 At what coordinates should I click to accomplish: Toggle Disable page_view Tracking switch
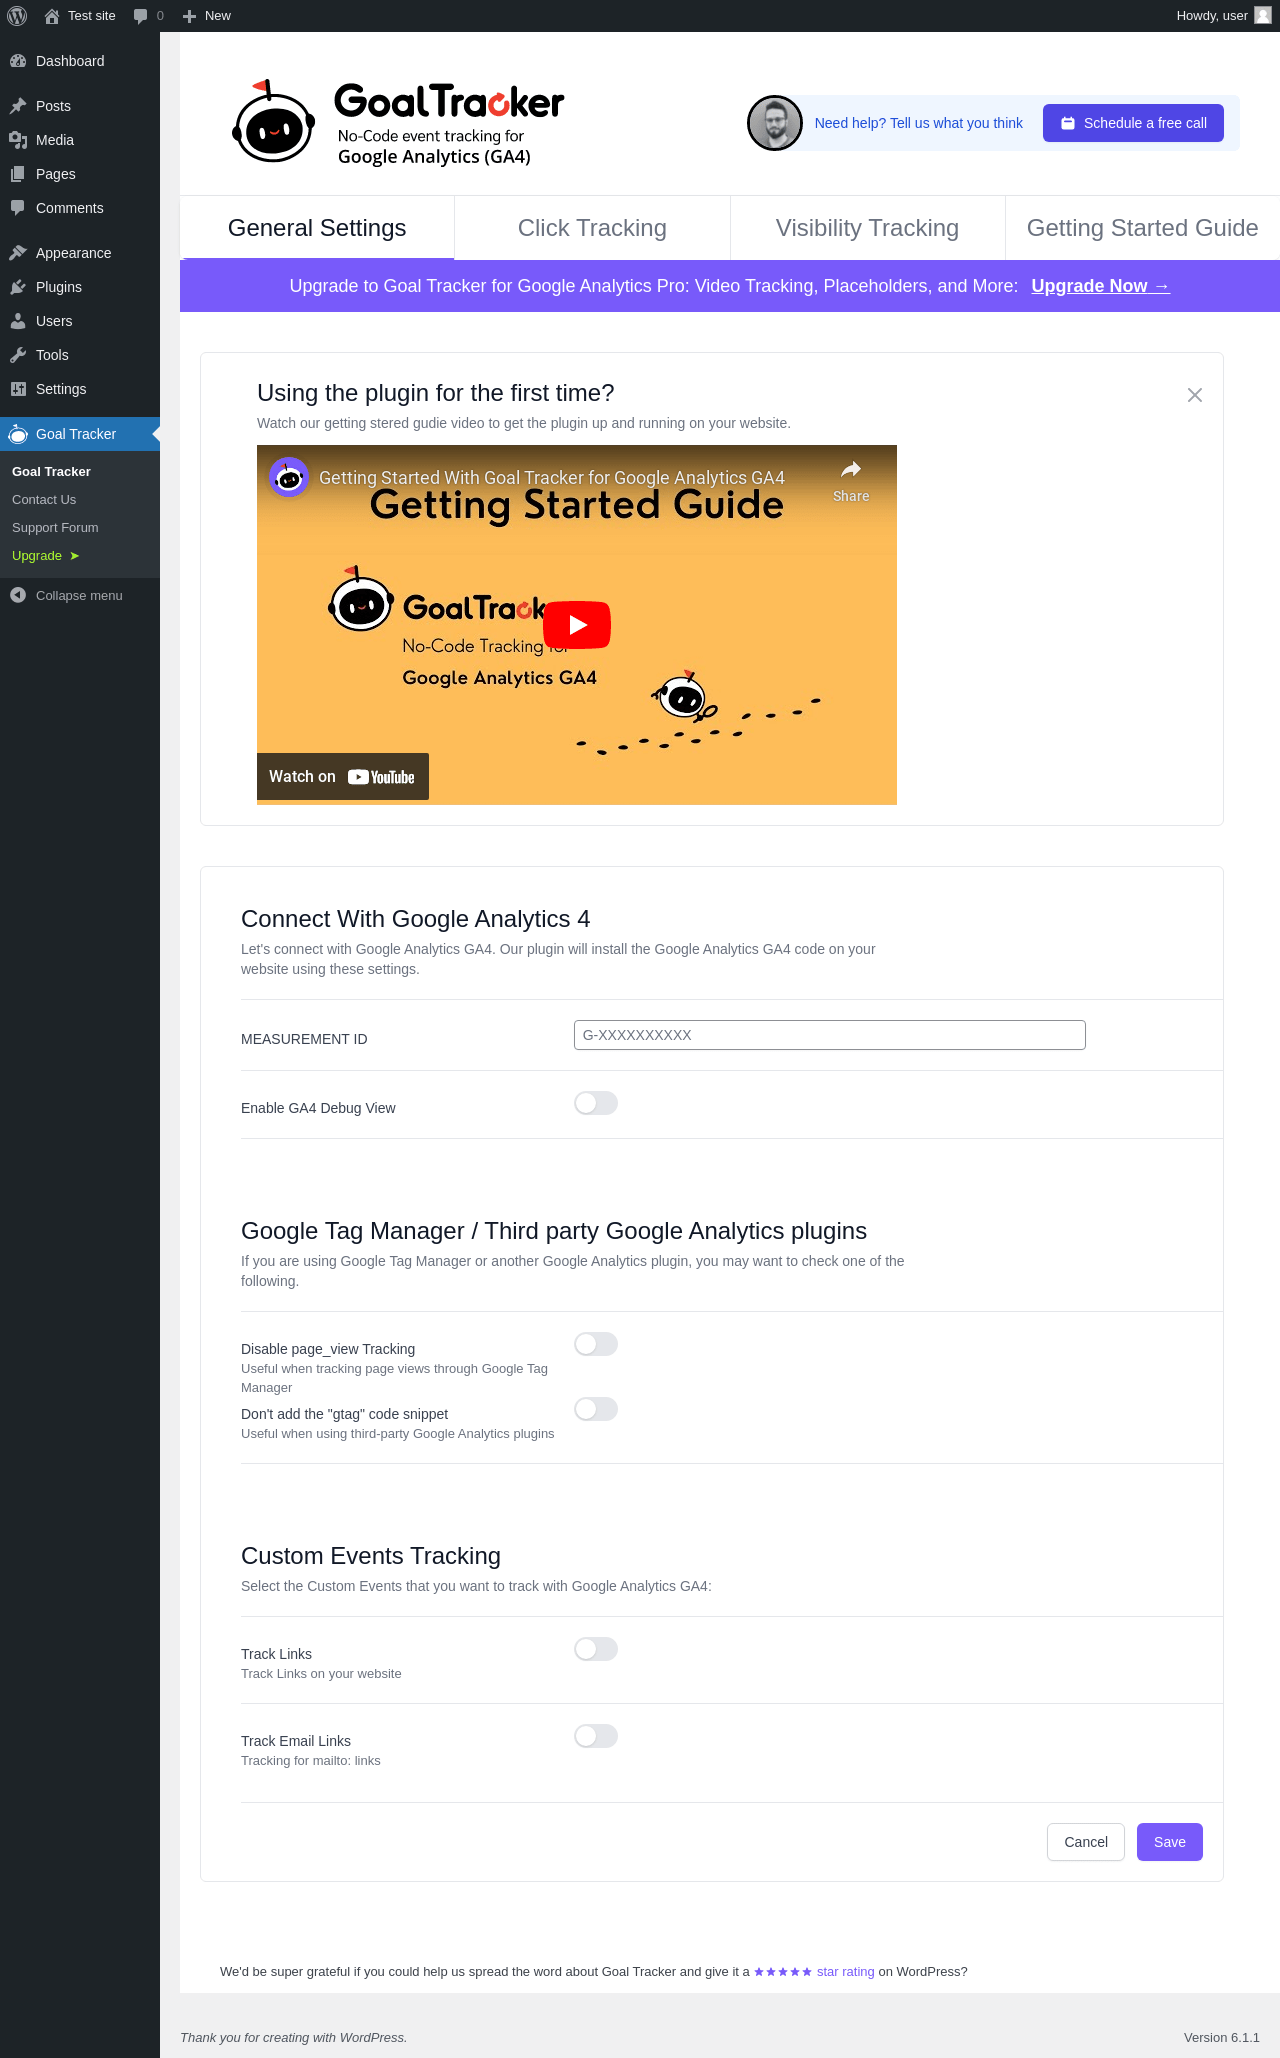click(x=596, y=1344)
